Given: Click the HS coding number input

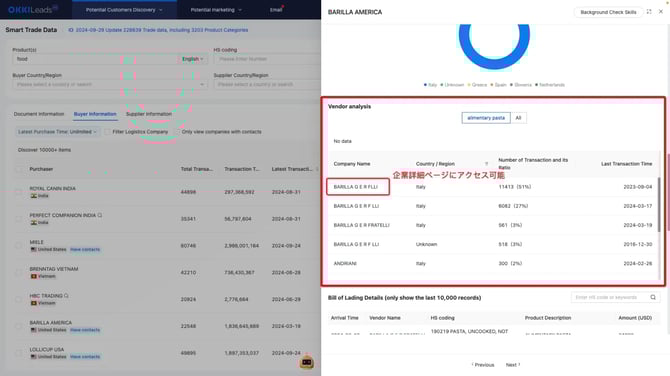Looking at the screenshot, I should point(267,59).
